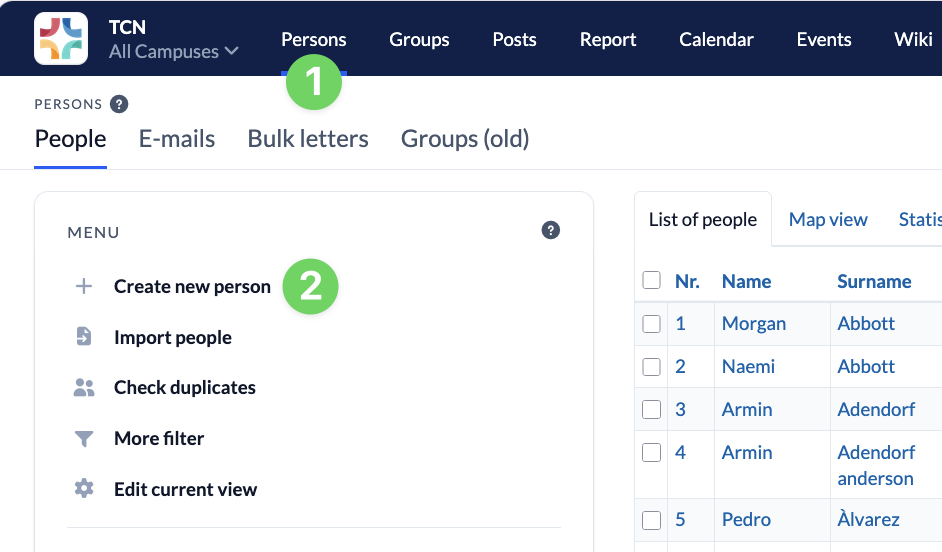Click the plus icon for Create new person

click(84, 287)
